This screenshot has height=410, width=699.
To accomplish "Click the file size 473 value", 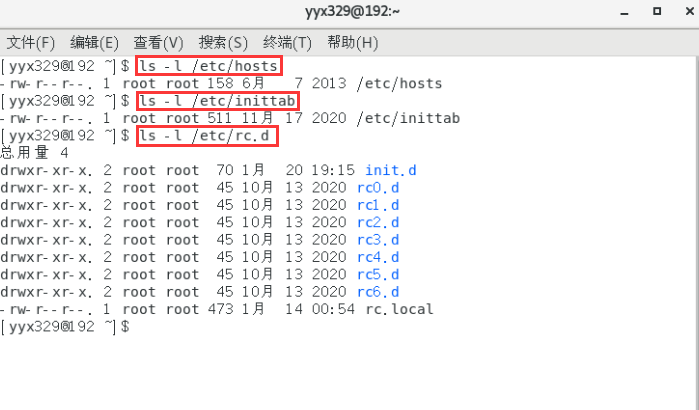I will (221, 309).
